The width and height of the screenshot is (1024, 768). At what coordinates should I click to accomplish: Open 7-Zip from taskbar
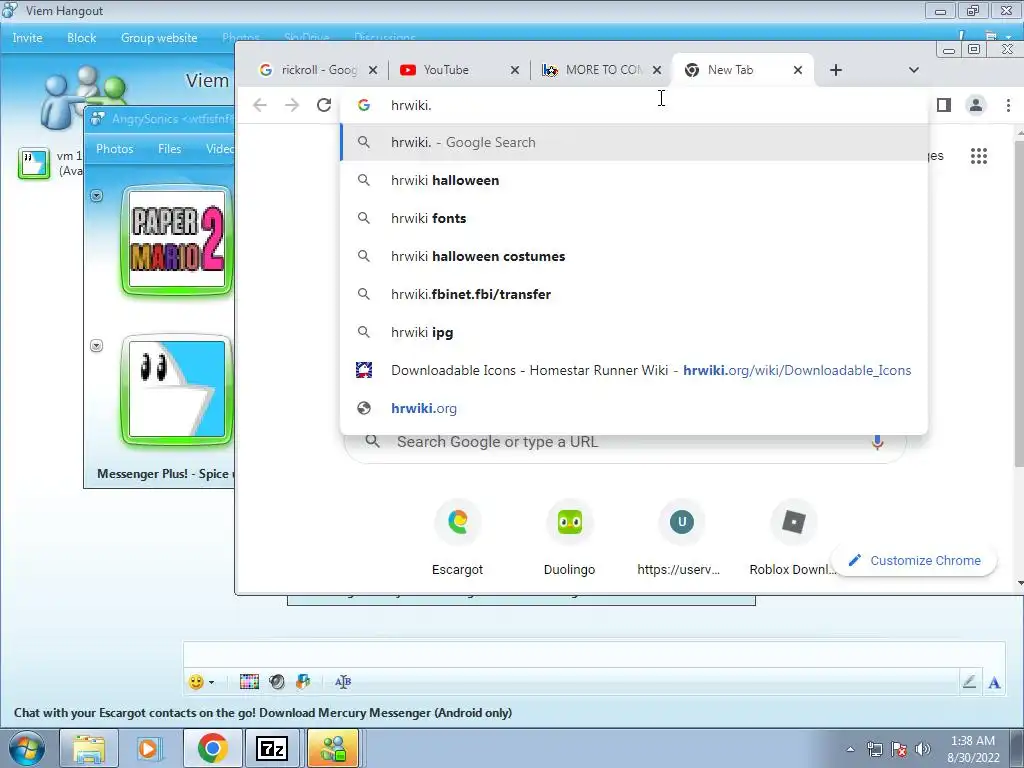tap(272, 748)
